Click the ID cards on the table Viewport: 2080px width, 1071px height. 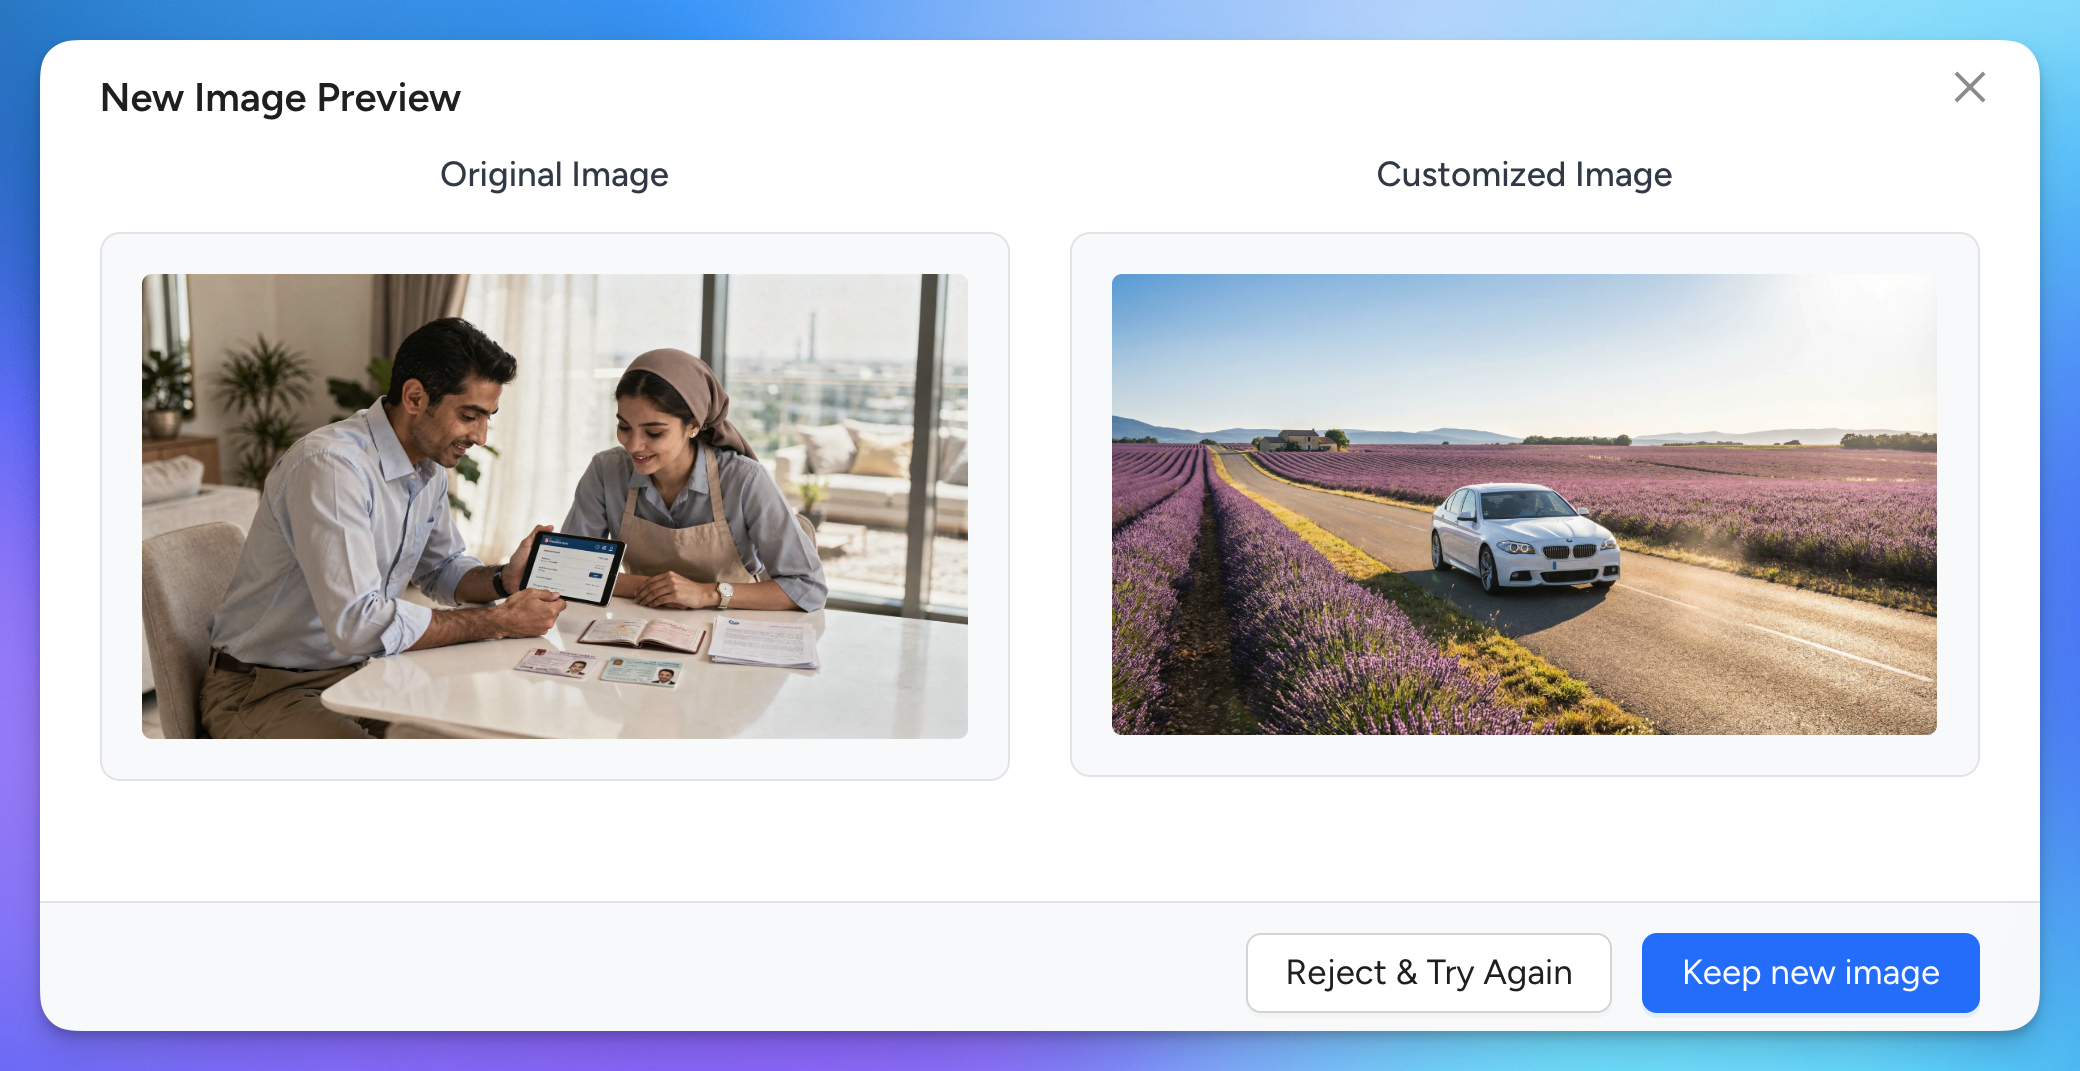[600, 667]
